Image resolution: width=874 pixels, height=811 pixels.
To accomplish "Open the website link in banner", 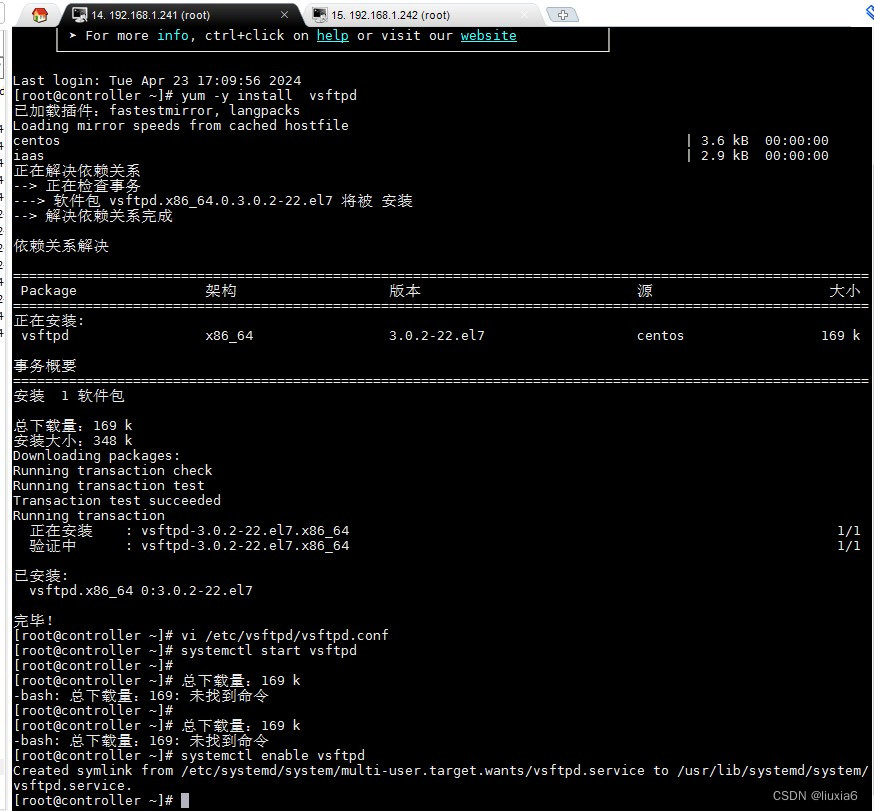I will click(x=488, y=36).
